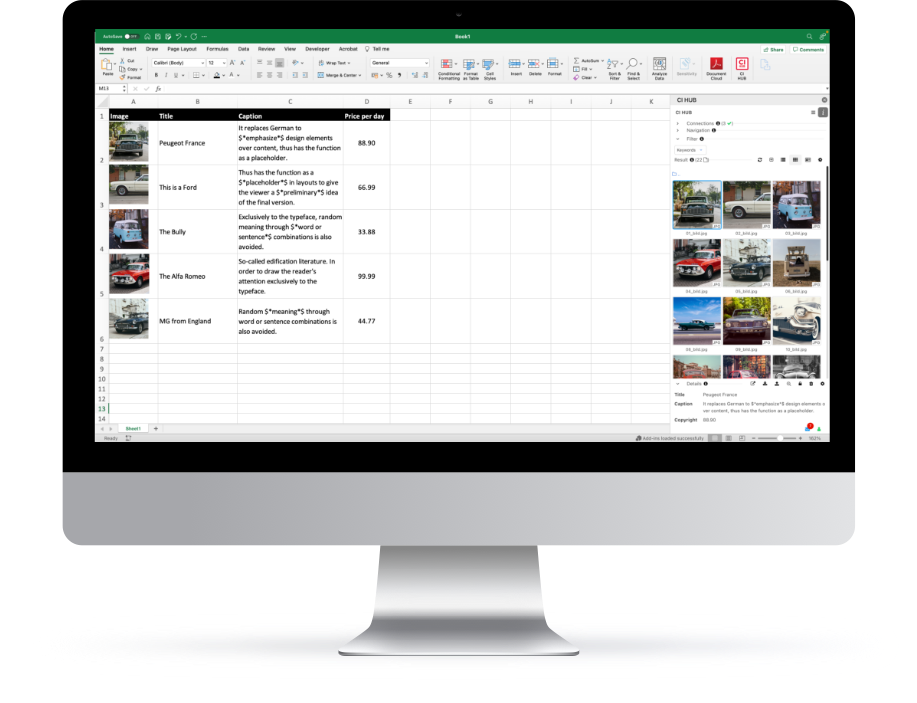This screenshot has height=703, width=917.
Task: Open the Data ribbon tab
Action: coord(243,49)
